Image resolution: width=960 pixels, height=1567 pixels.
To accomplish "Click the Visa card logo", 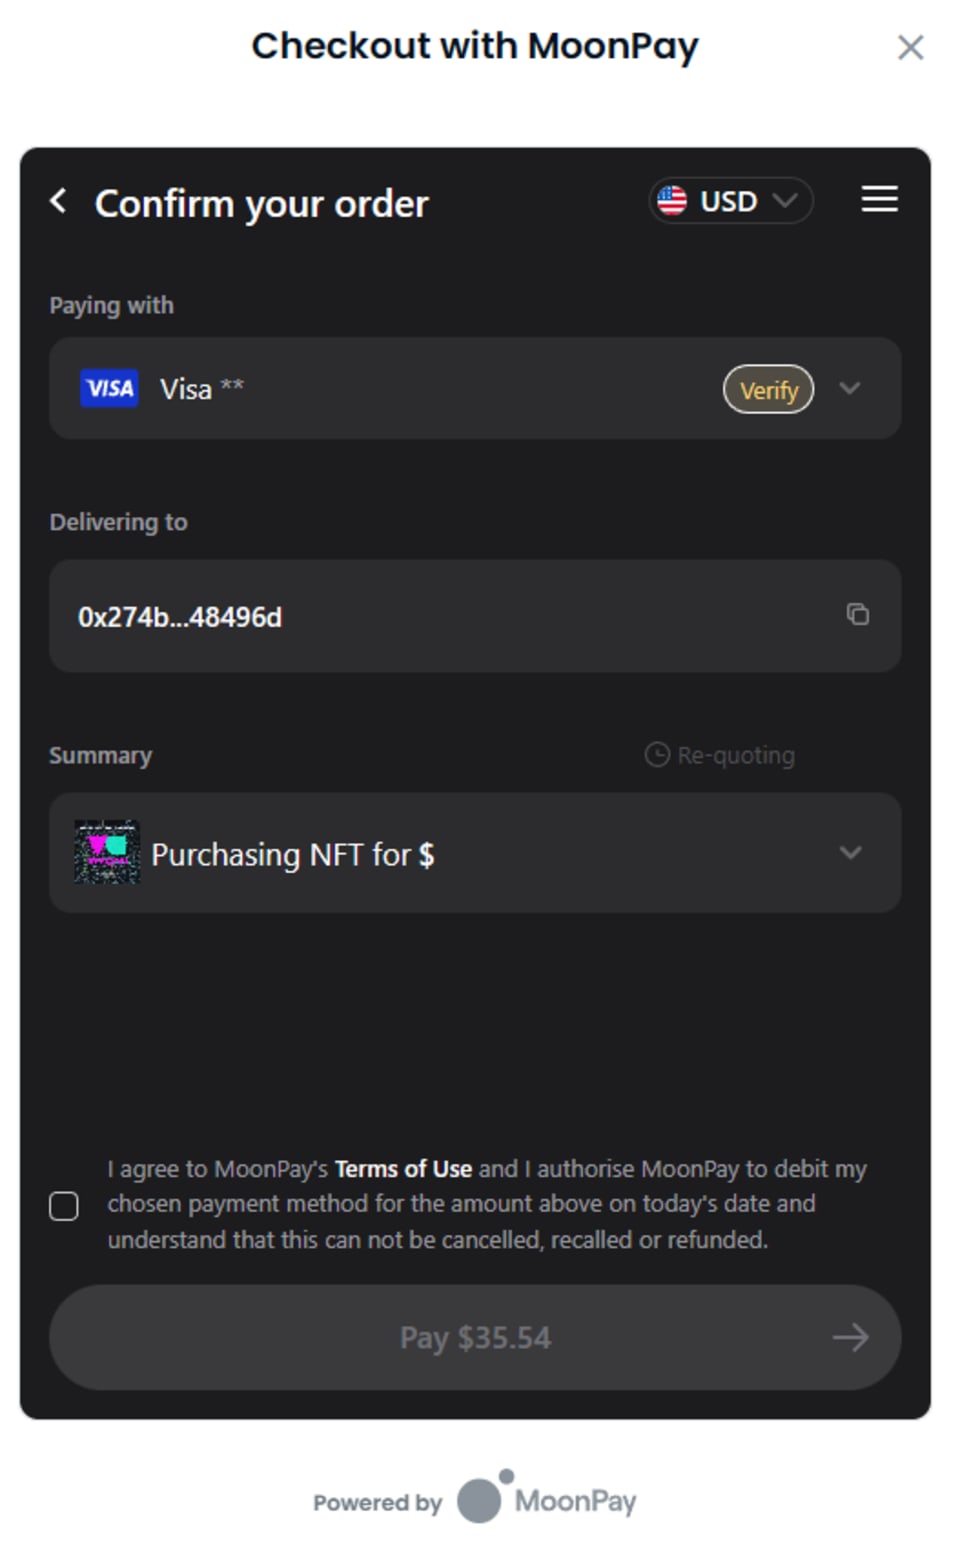I will pyautogui.click(x=109, y=388).
